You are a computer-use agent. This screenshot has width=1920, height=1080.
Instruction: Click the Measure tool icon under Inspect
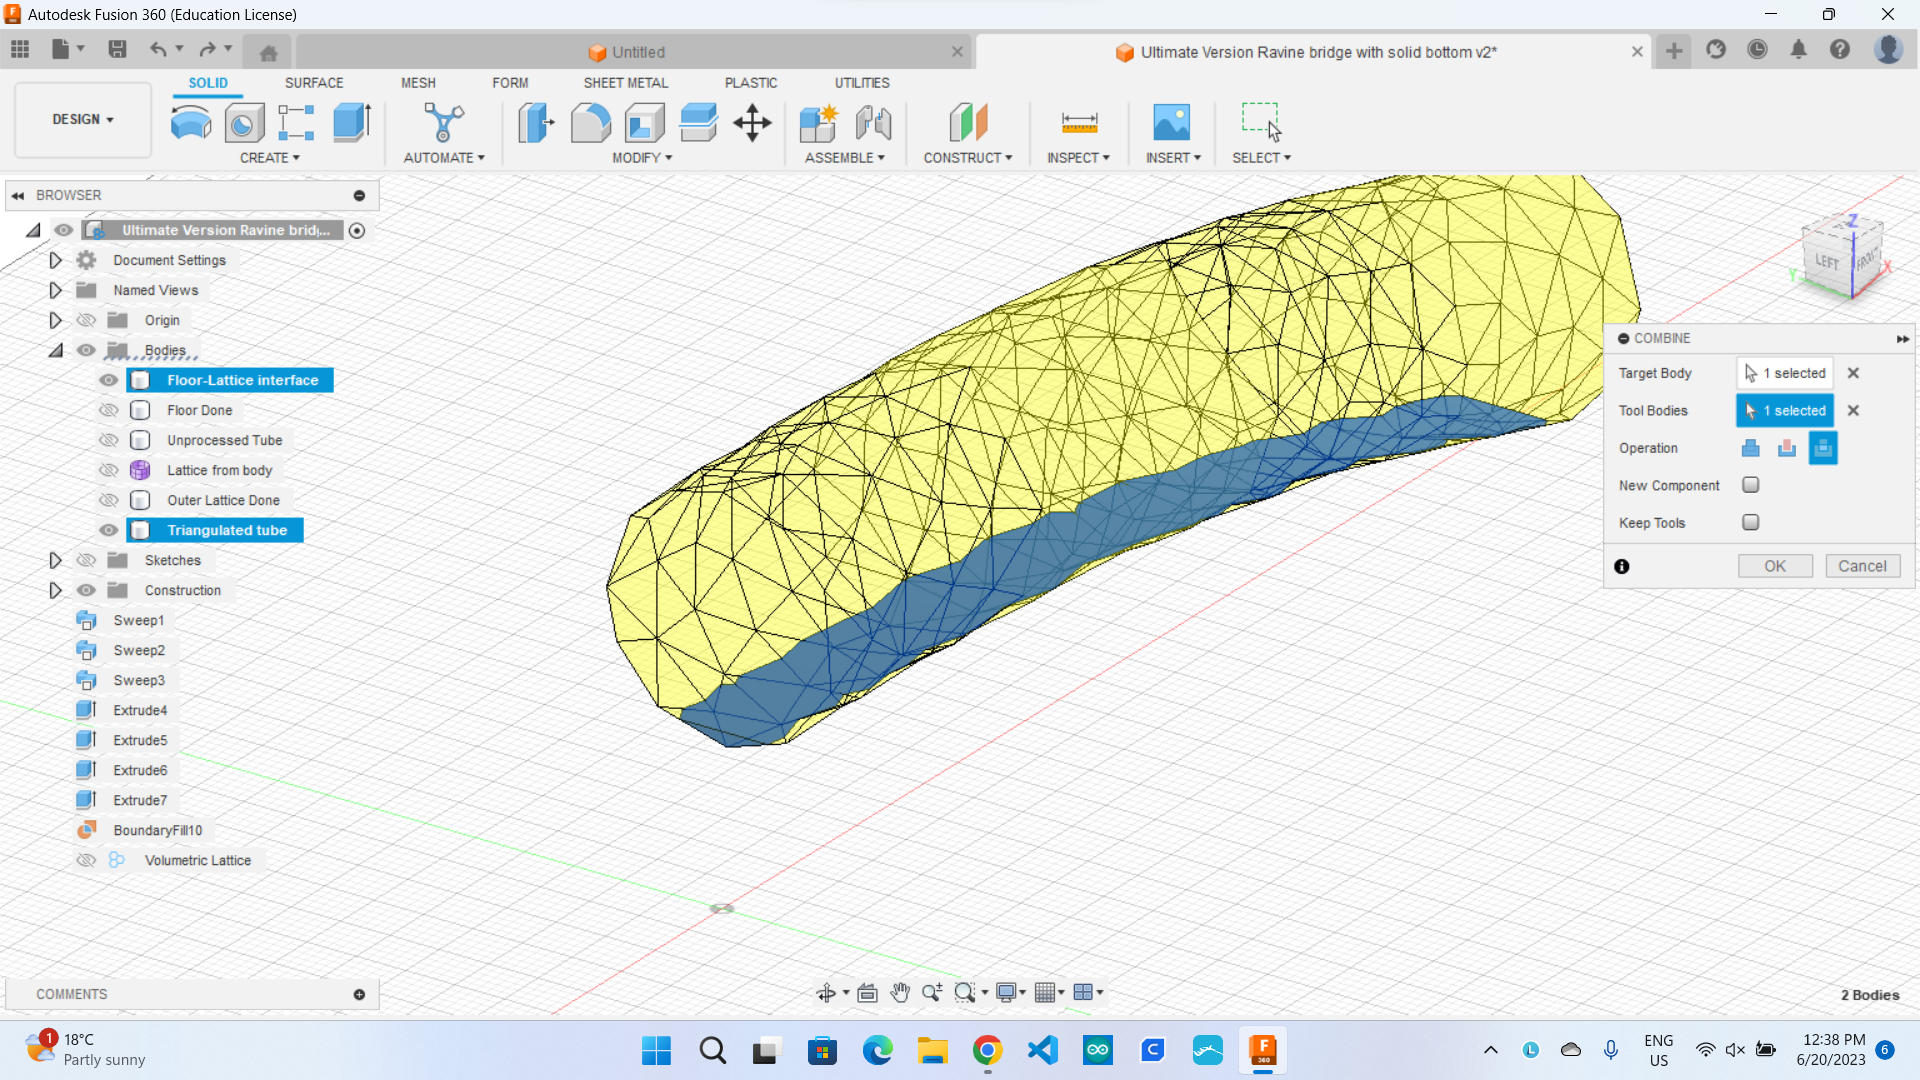[x=1078, y=123]
